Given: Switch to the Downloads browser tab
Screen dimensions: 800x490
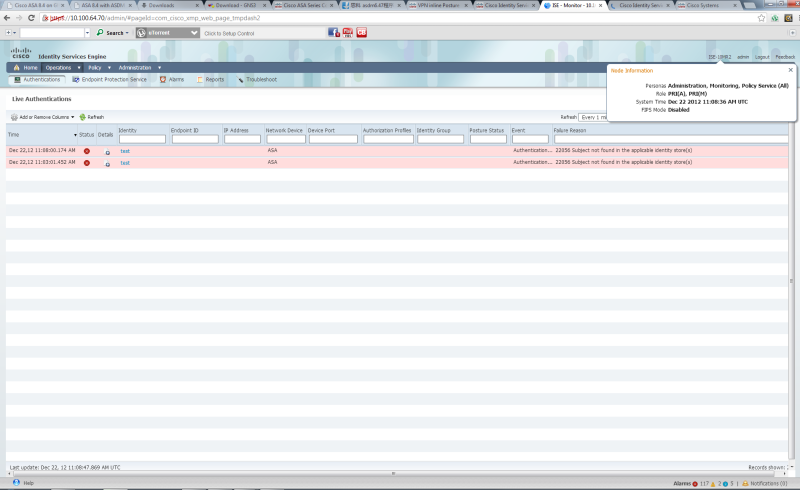Looking at the screenshot, I should tap(169, 5).
